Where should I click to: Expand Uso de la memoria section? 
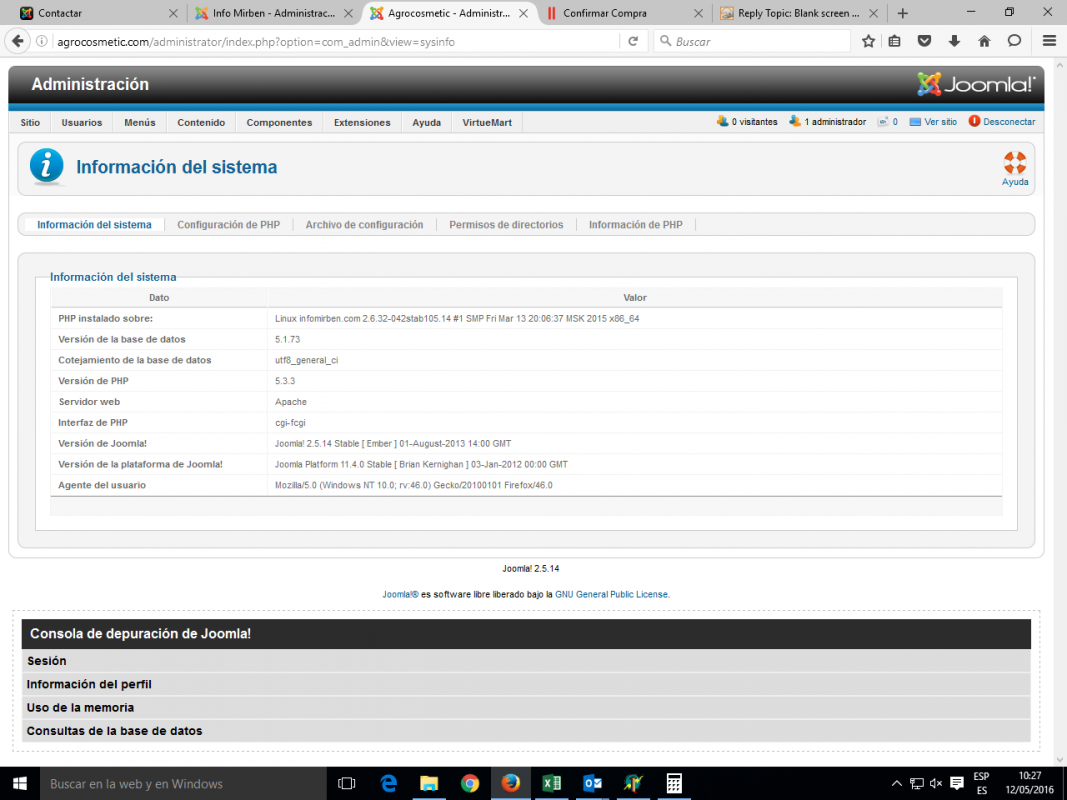point(80,707)
